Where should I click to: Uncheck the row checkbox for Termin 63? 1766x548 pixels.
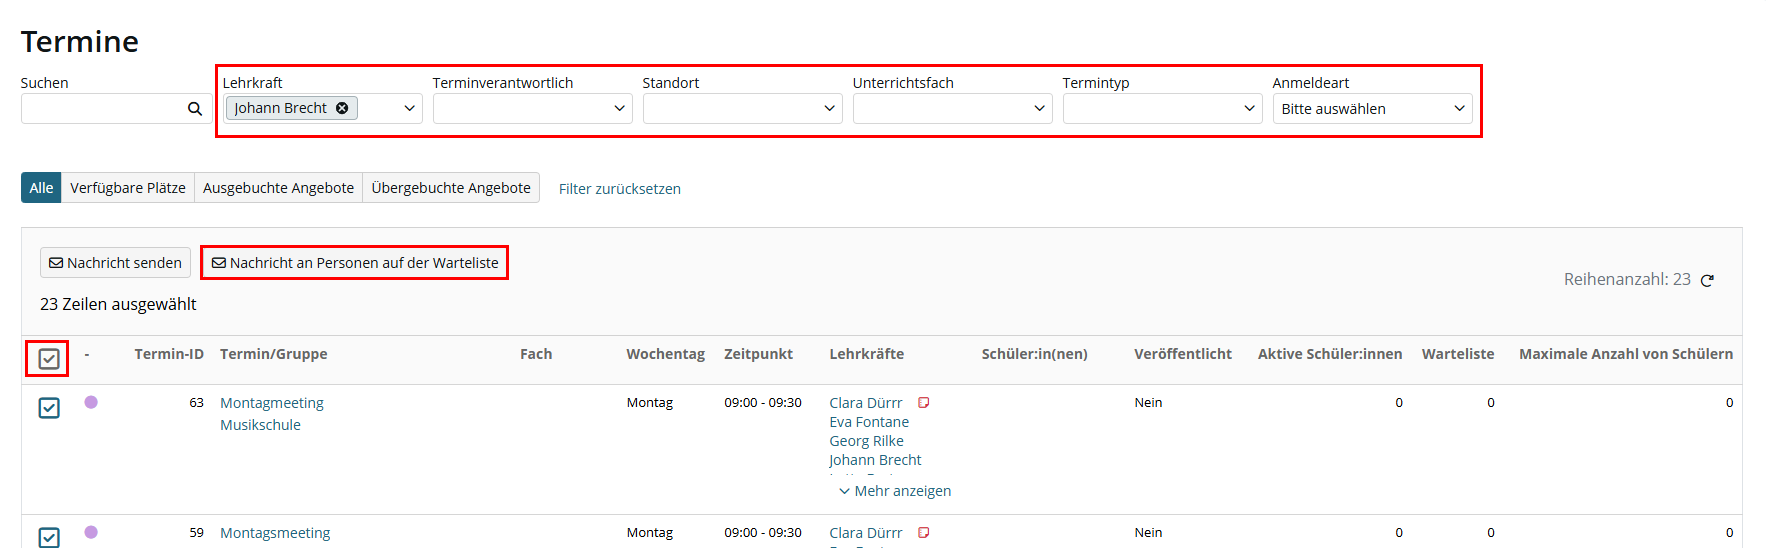(49, 408)
